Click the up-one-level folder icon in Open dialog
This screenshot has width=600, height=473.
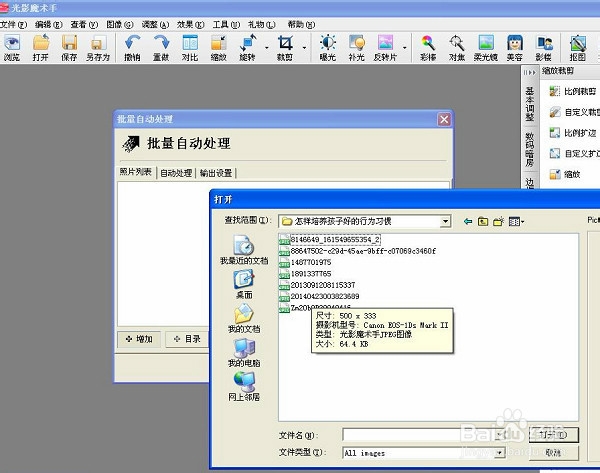[483, 221]
